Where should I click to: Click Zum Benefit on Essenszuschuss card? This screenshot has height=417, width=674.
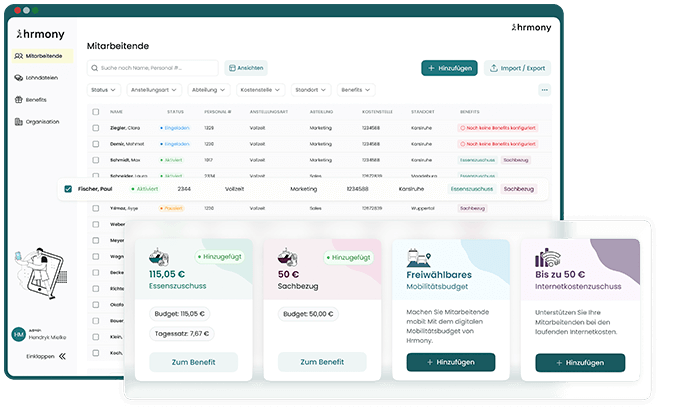193,362
